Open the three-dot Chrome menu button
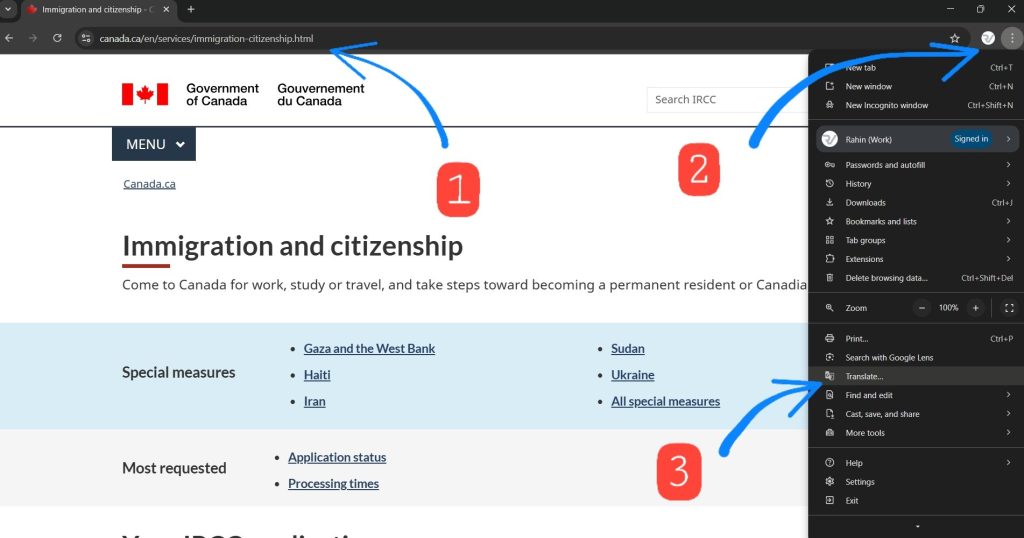The image size is (1024, 538). 1012,39
